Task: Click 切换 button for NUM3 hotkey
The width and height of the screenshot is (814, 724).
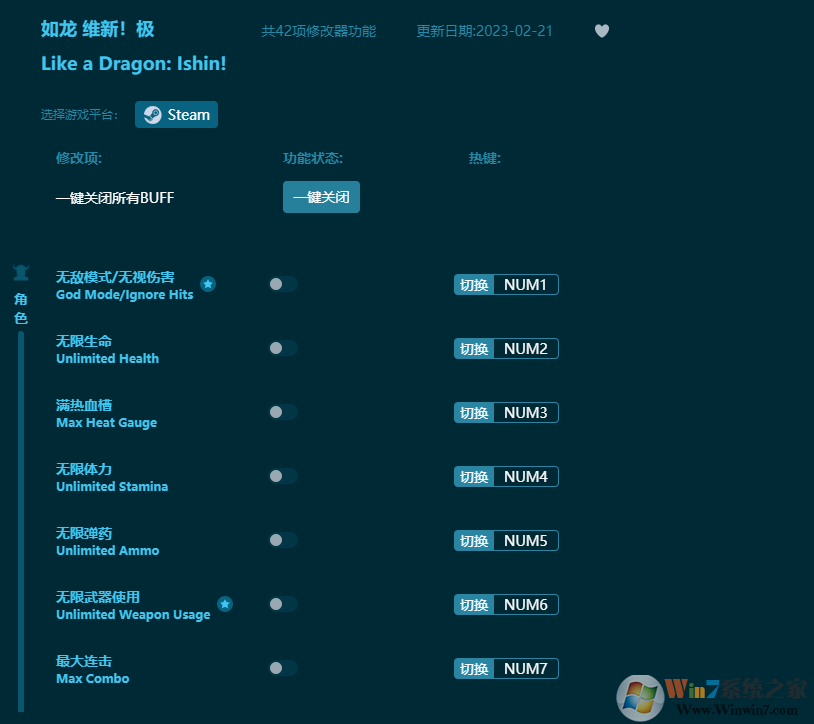Action: pyautogui.click(x=474, y=413)
